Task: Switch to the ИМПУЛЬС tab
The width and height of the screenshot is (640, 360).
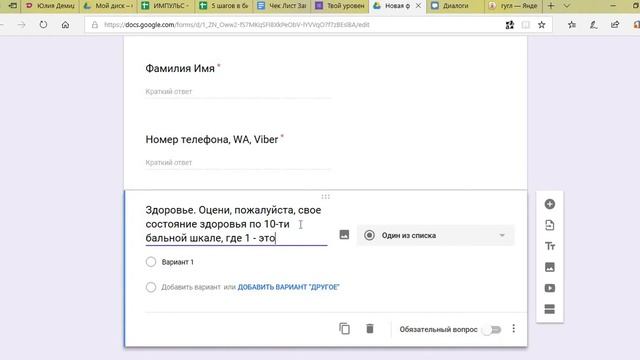Action: 167,6
